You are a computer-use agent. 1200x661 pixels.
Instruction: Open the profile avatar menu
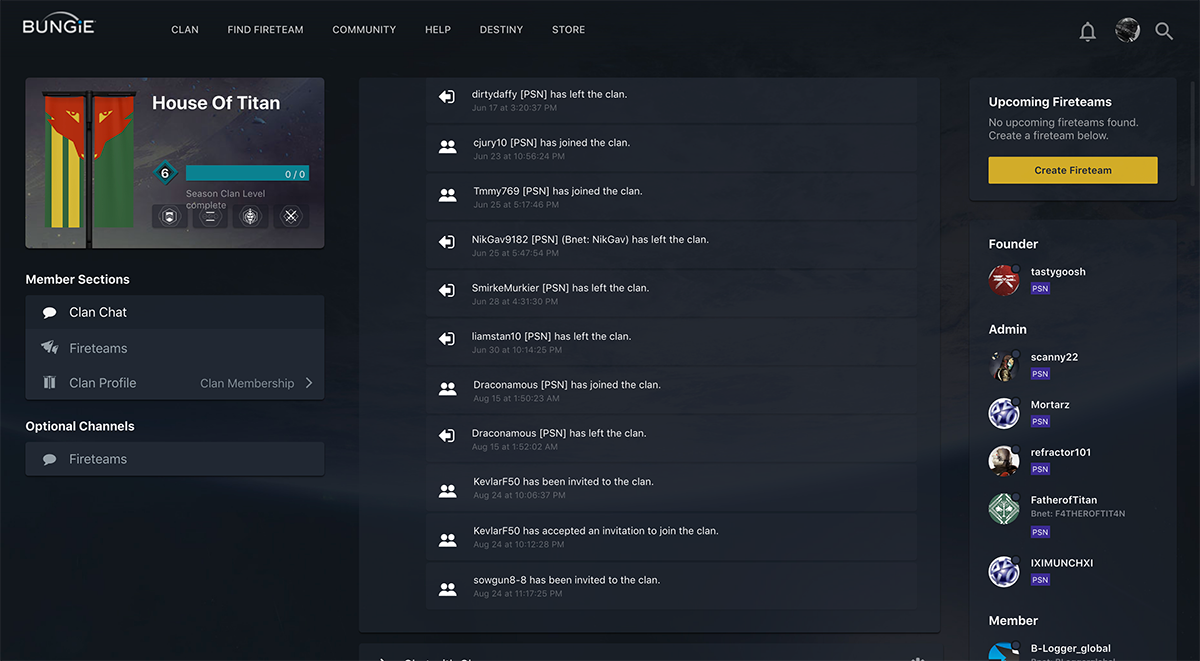pyautogui.click(x=1127, y=30)
